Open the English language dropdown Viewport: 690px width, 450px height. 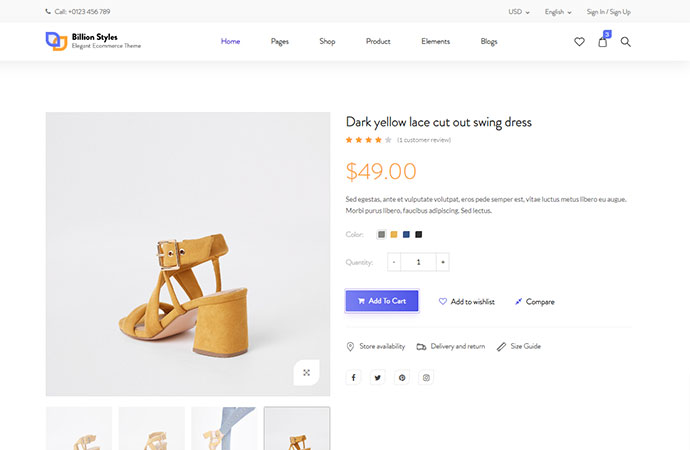click(x=558, y=12)
